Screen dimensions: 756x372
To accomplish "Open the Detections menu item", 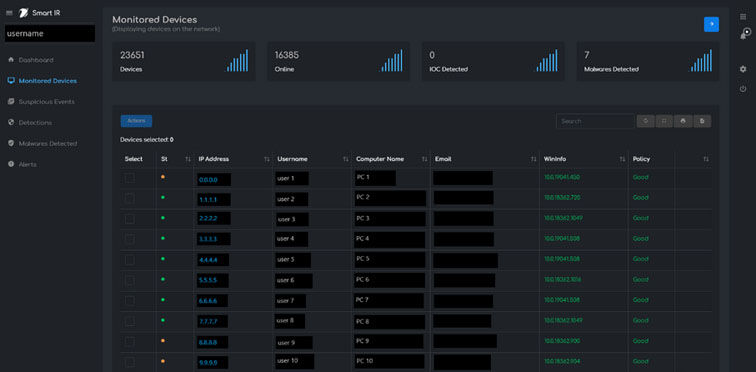I will (35, 123).
